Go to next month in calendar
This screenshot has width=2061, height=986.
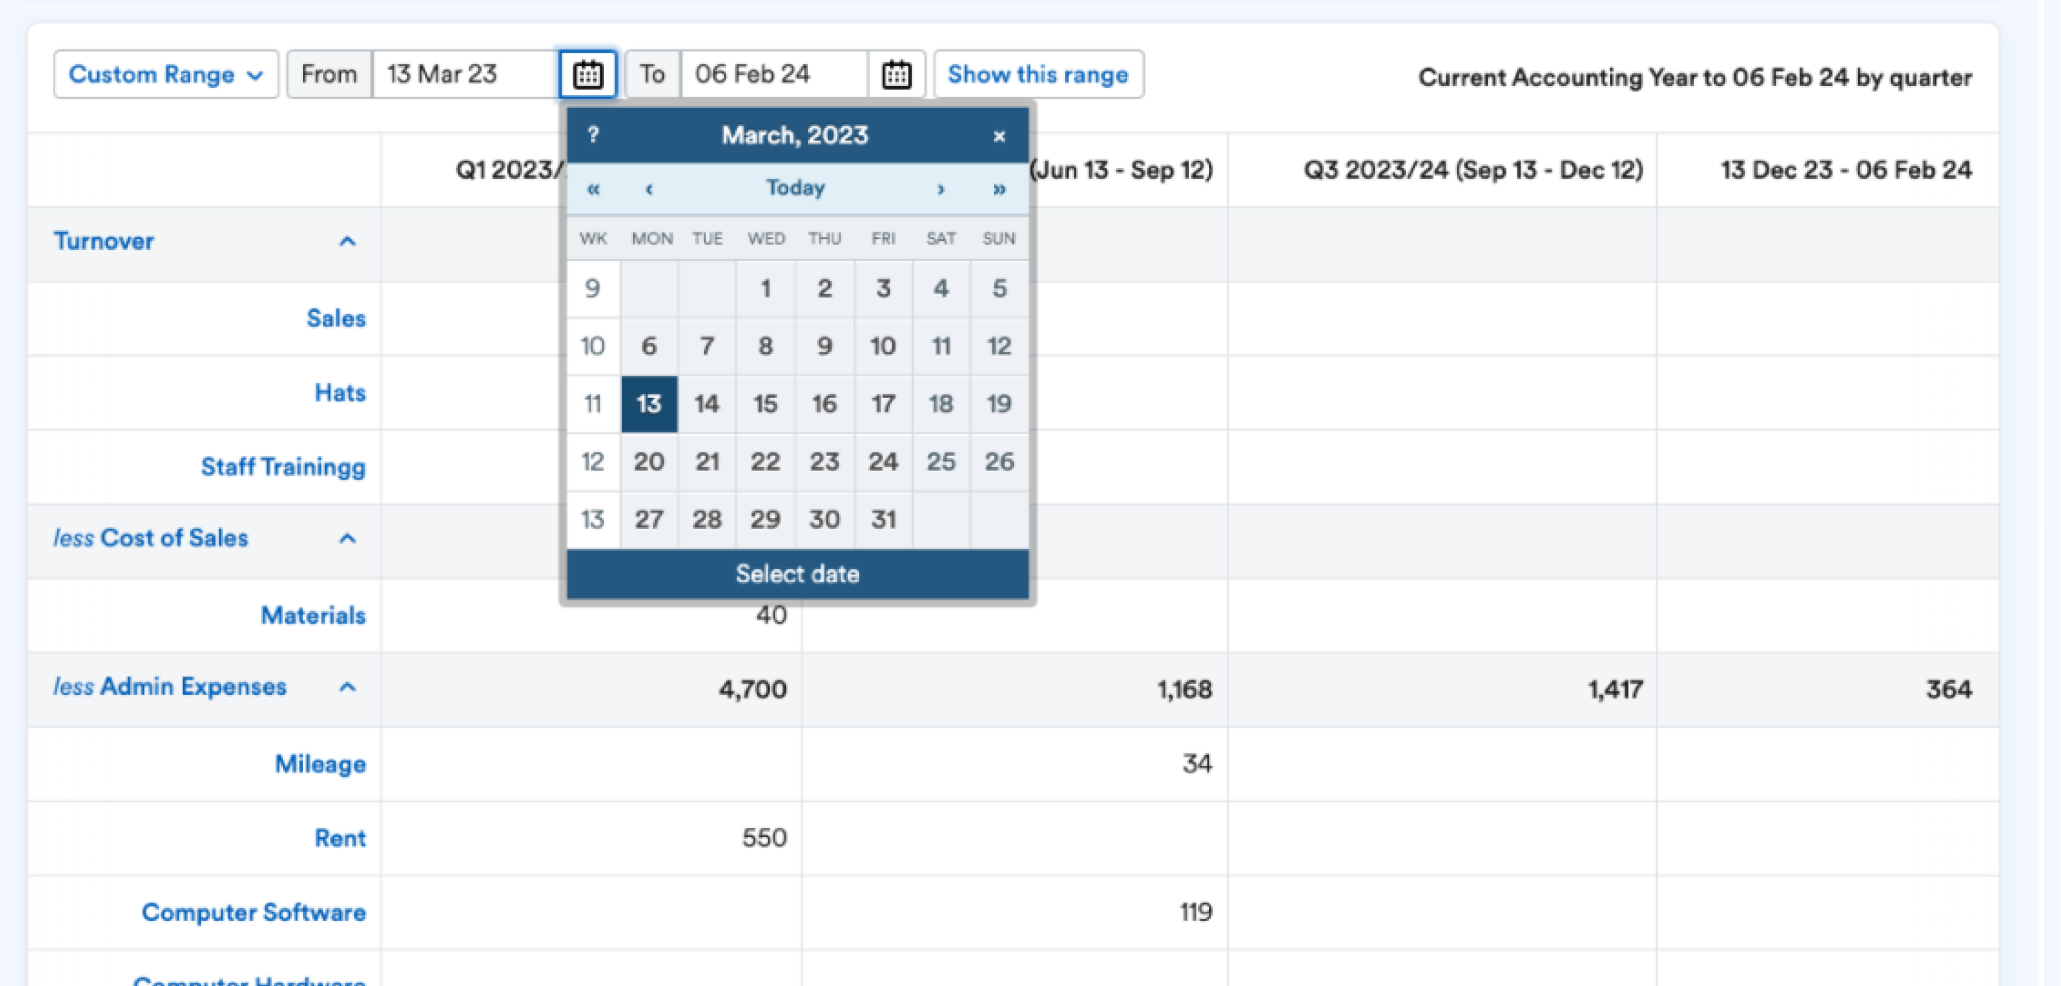[x=941, y=188]
